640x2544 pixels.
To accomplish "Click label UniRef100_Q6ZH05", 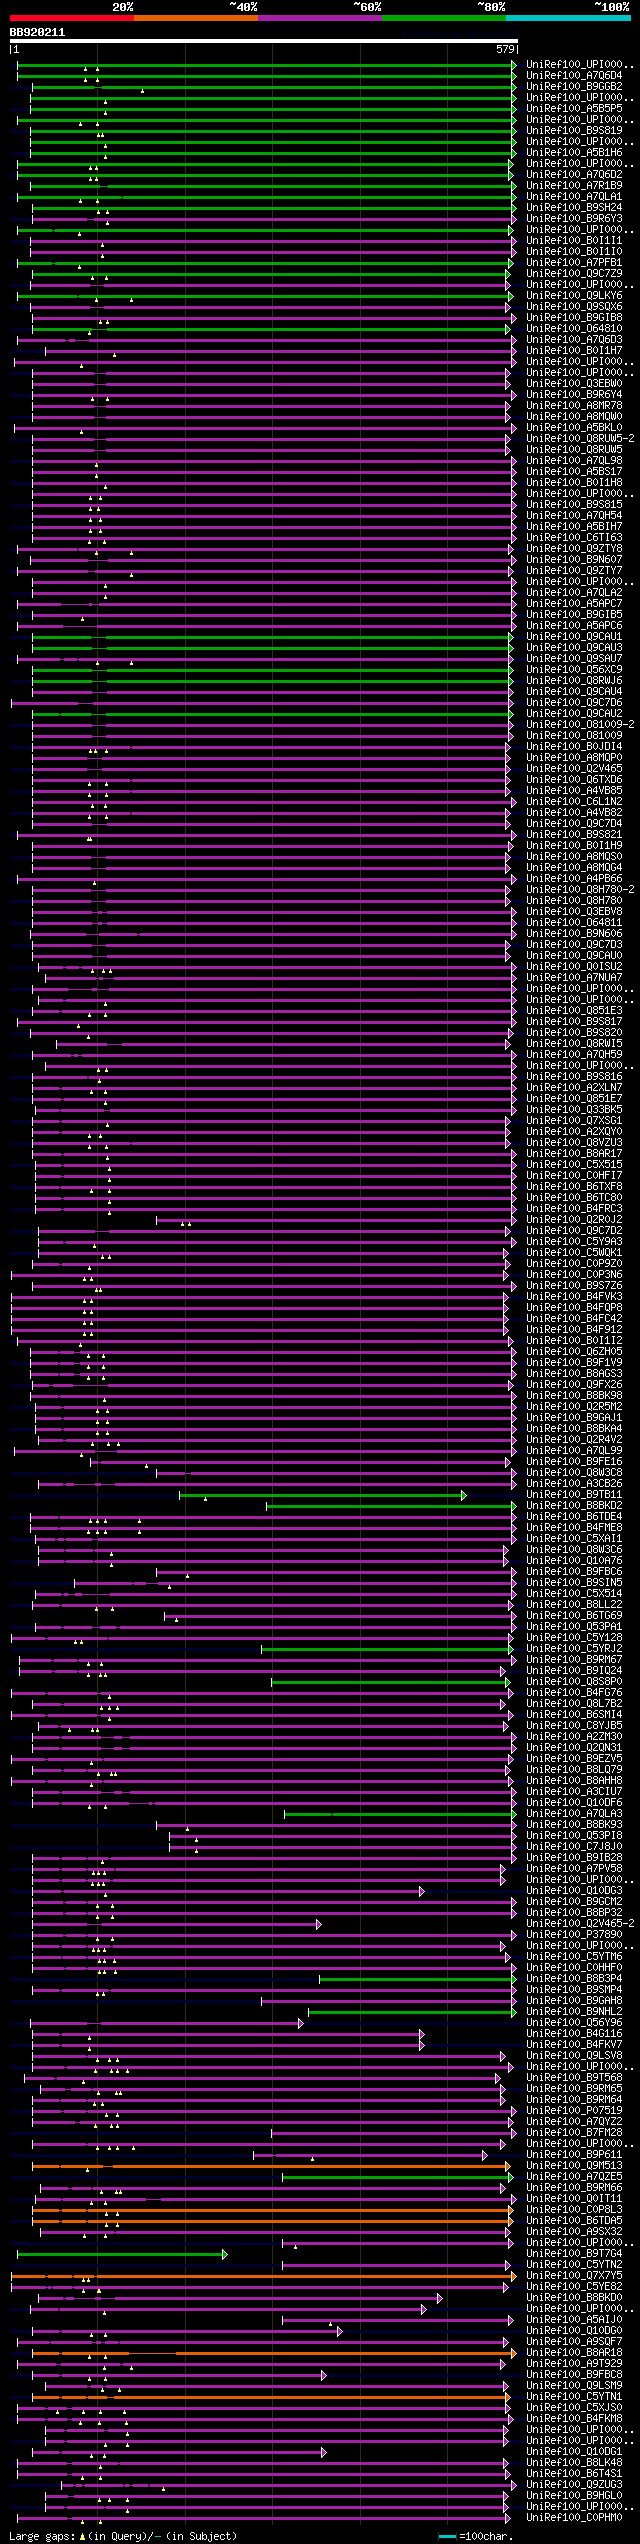I will click(574, 1351).
